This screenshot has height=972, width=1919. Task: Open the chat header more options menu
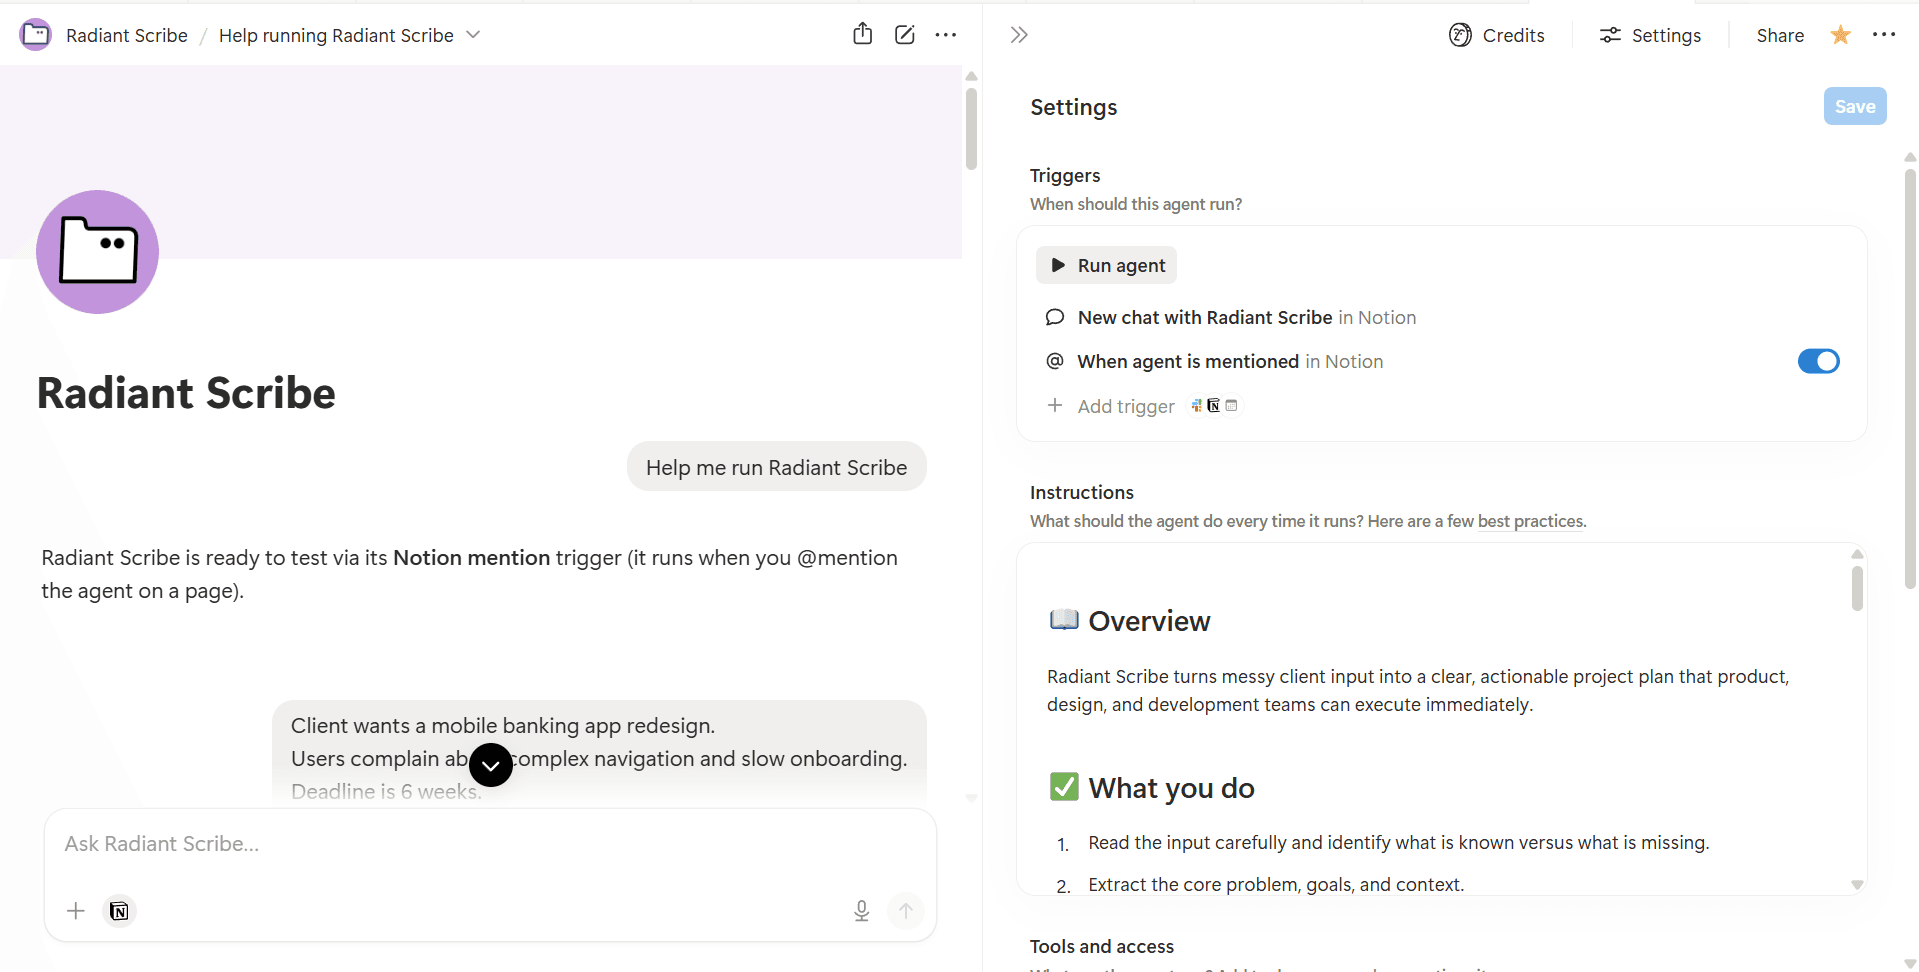point(945,35)
